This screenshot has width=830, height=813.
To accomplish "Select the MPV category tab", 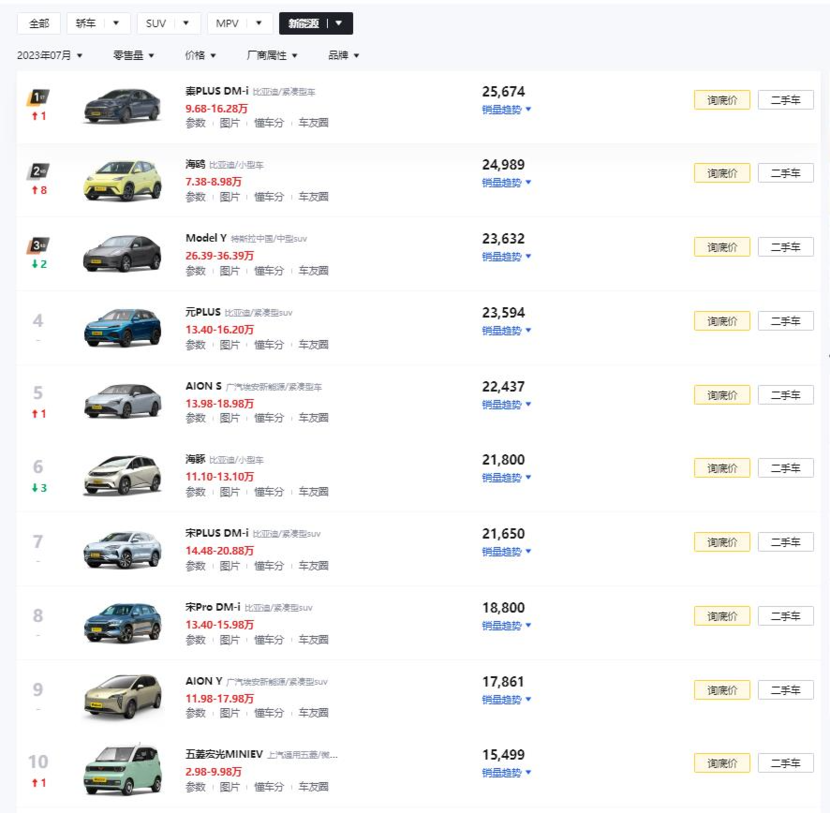I will [x=227, y=23].
